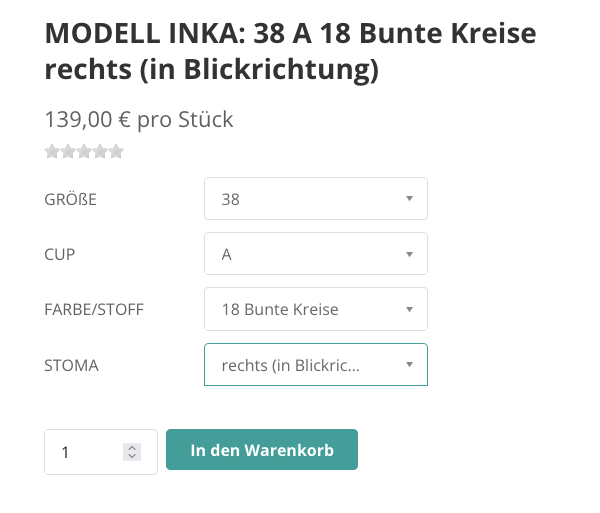Select the third rating star
The height and width of the screenshot is (513, 600).
pyautogui.click(x=84, y=152)
